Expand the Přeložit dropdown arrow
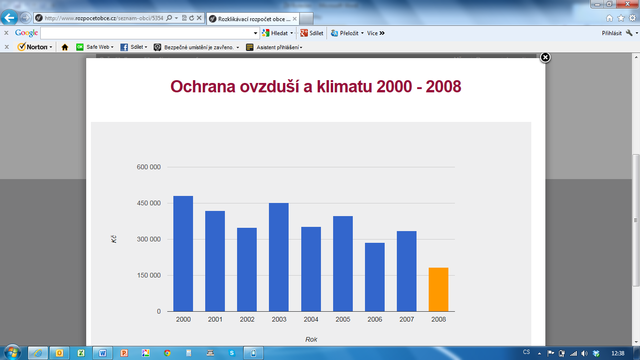The width and height of the screenshot is (640, 360). [x=362, y=33]
